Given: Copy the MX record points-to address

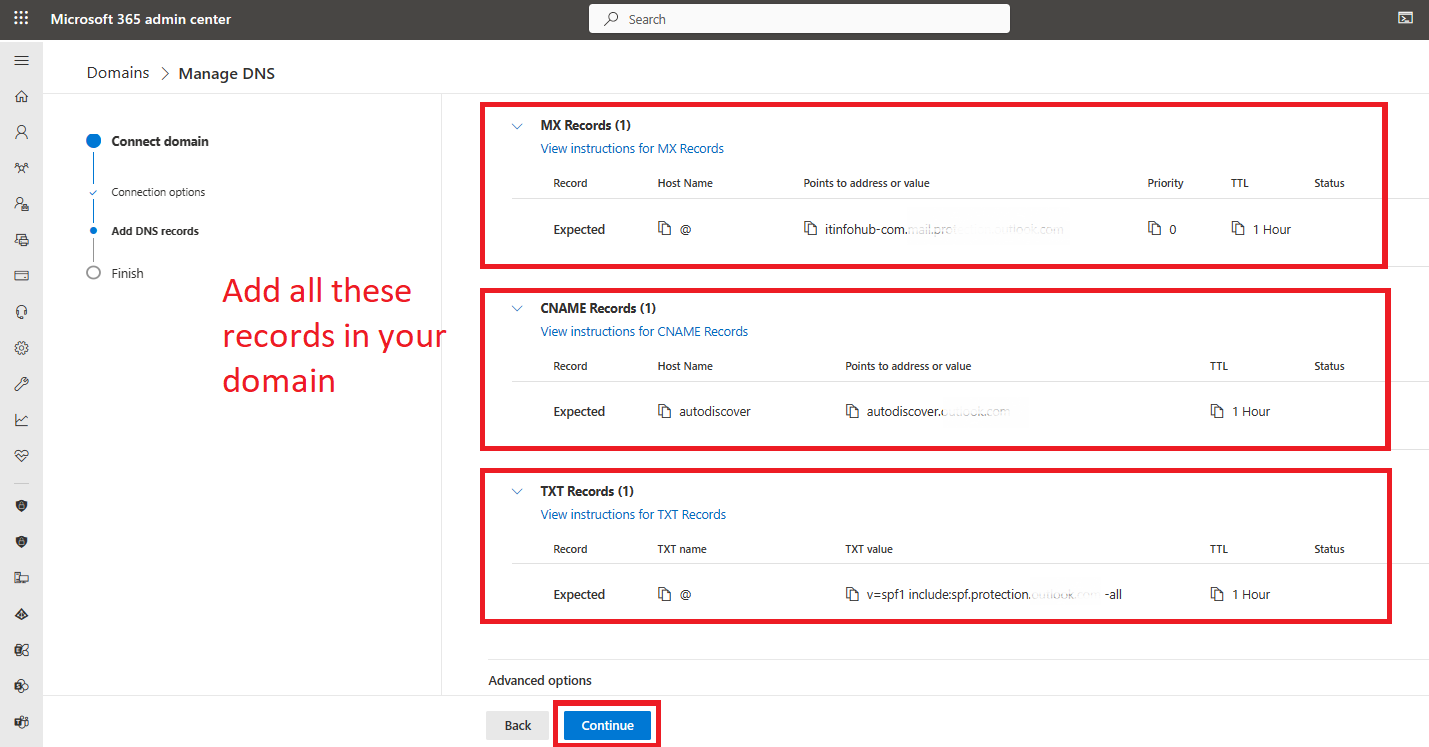Looking at the screenshot, I should (810, 229).
